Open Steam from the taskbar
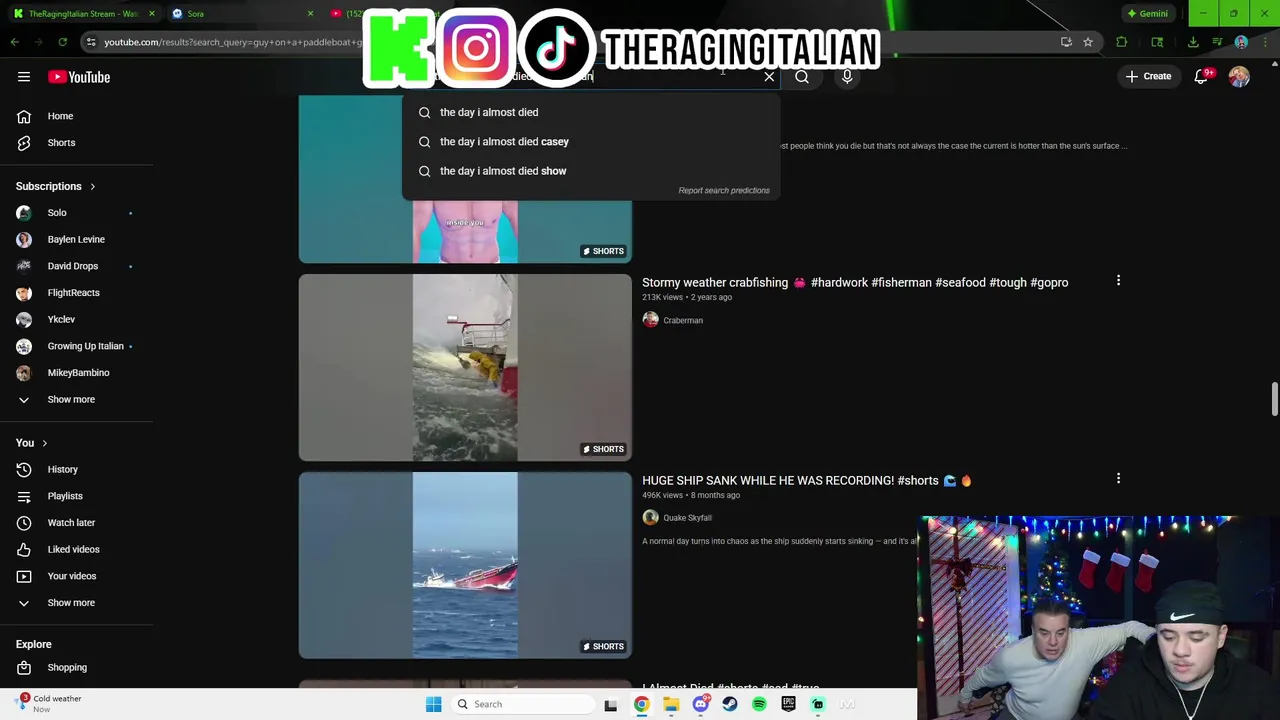The height and width of the screenshot is (720, 1280). pos(730,704)
